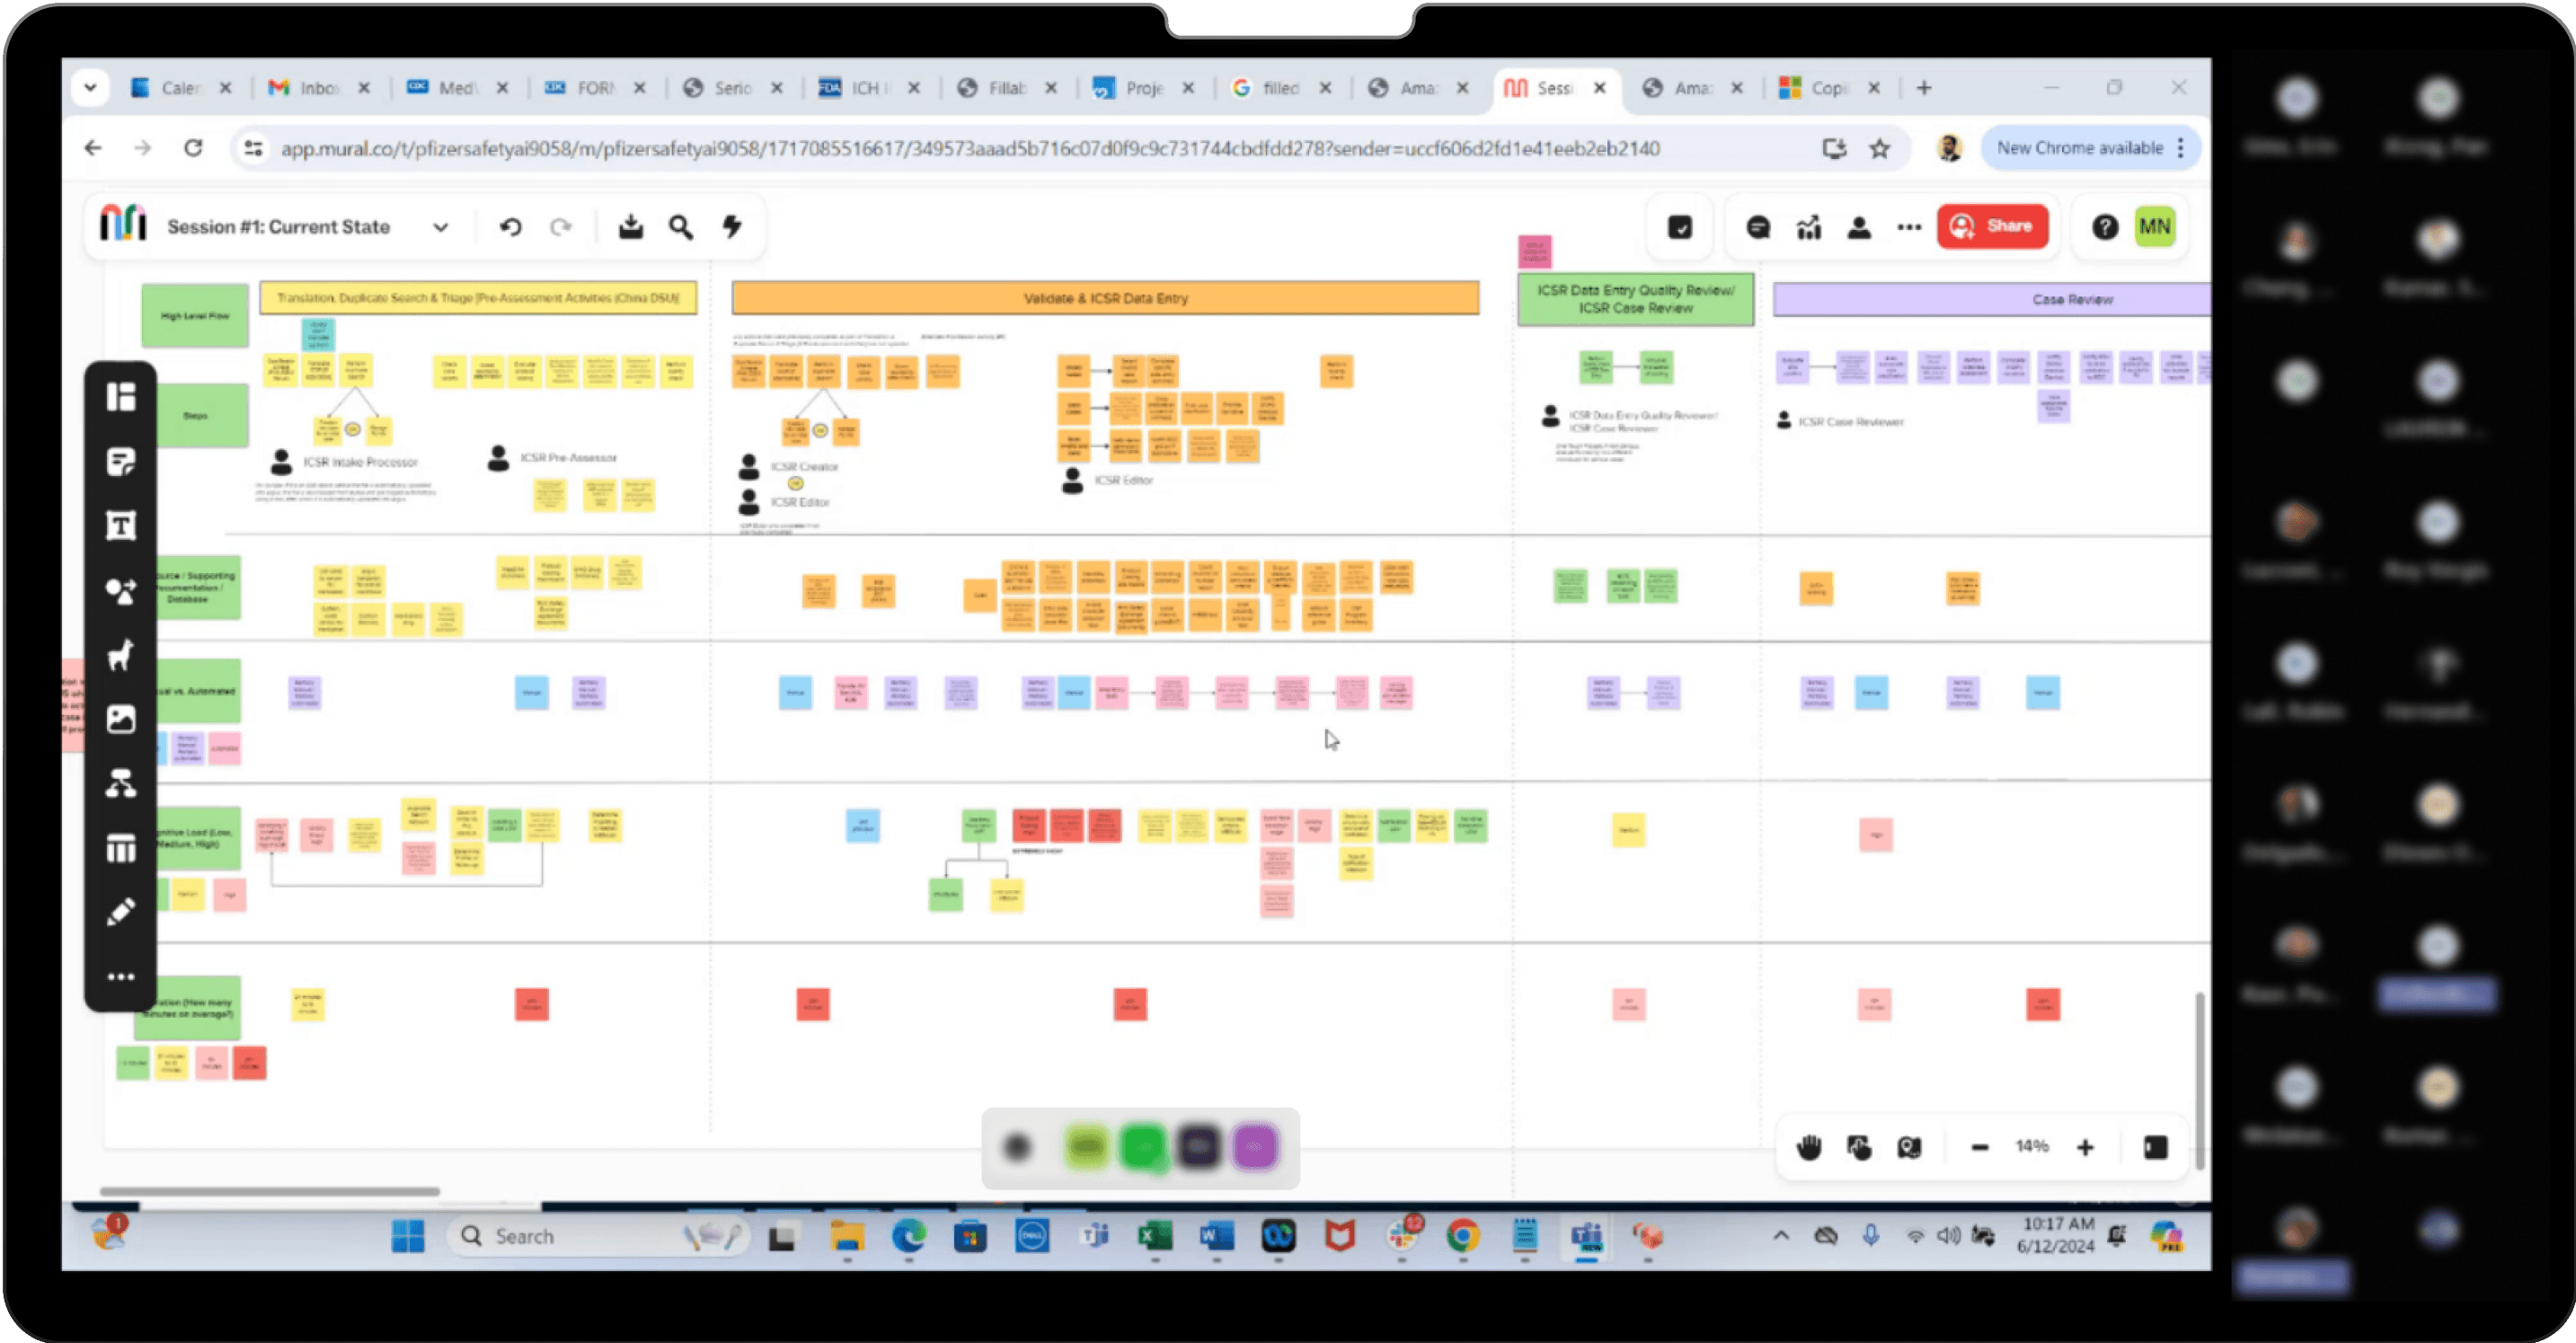Select the Text tool in left toolbar
2576x1343 pixels.
[121, 526]
